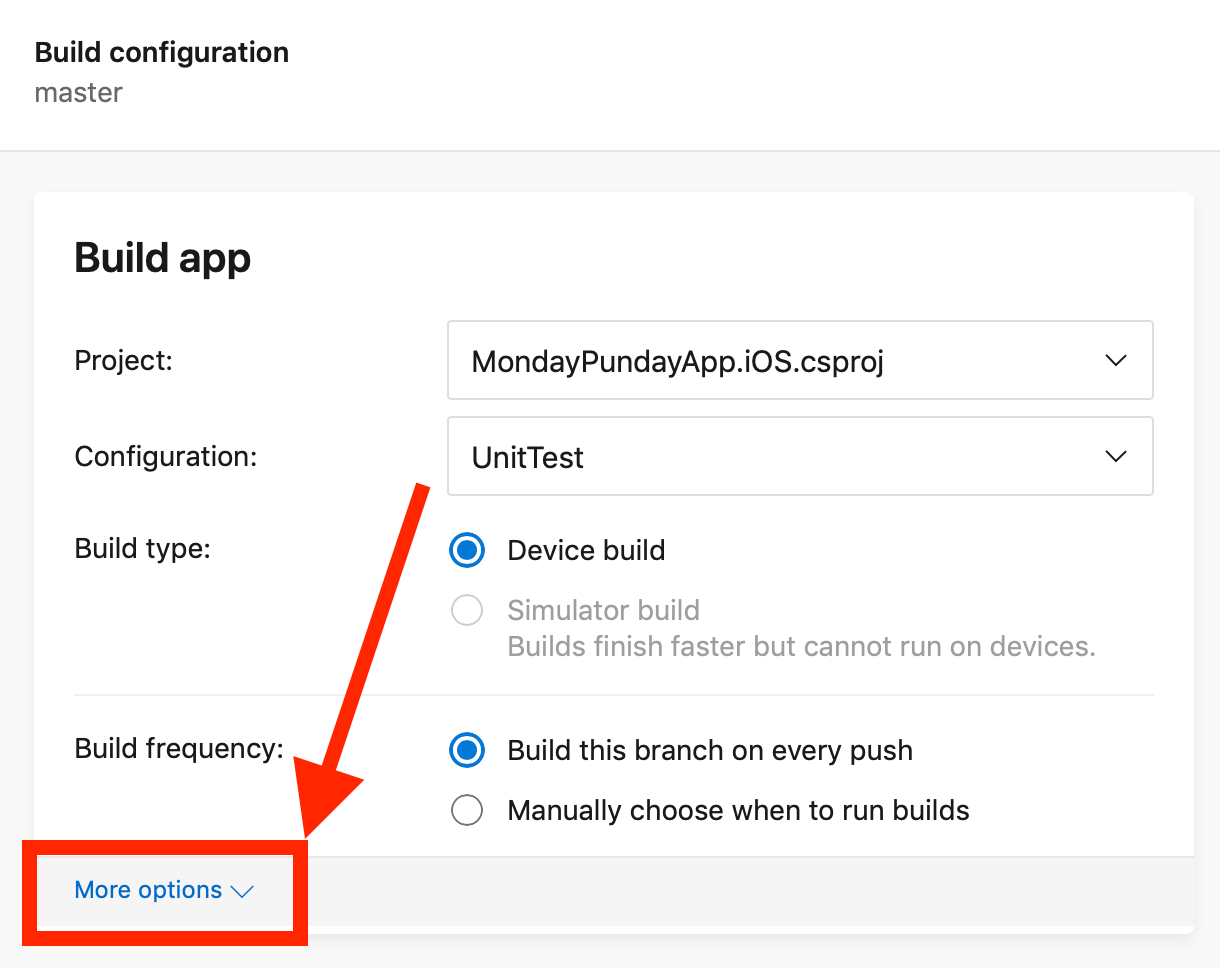1220x968 pixels.
Task: Click the Build this branch on every push label
Action: click(x=710, y=750)
